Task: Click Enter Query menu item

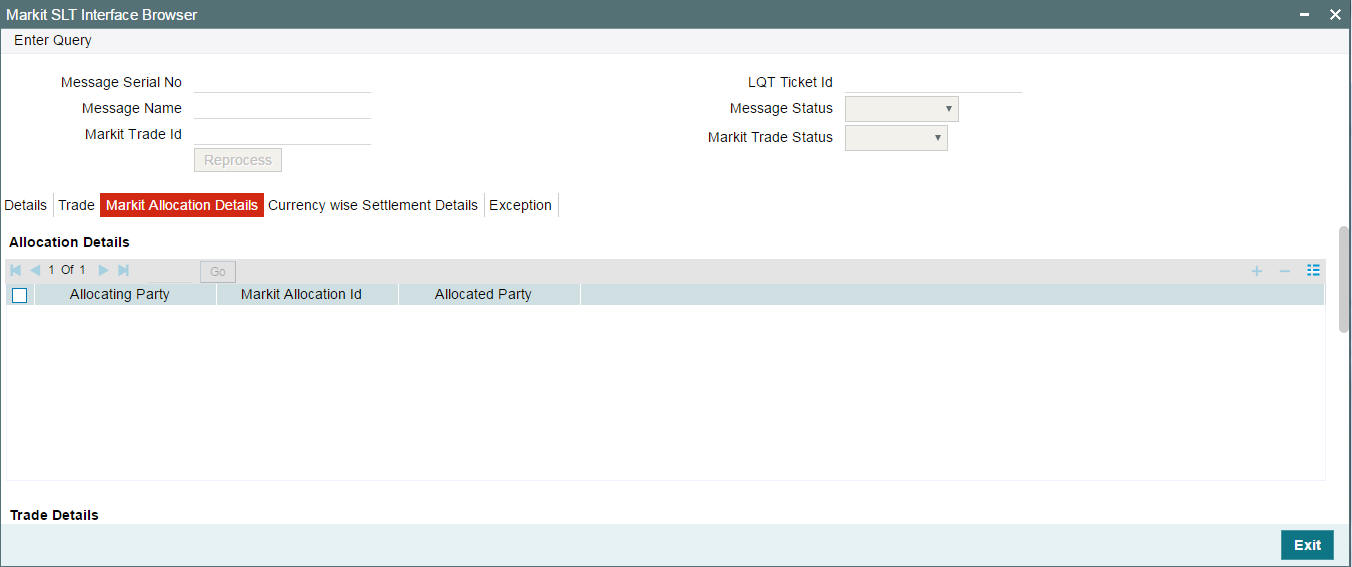Action: click(53, 41)
